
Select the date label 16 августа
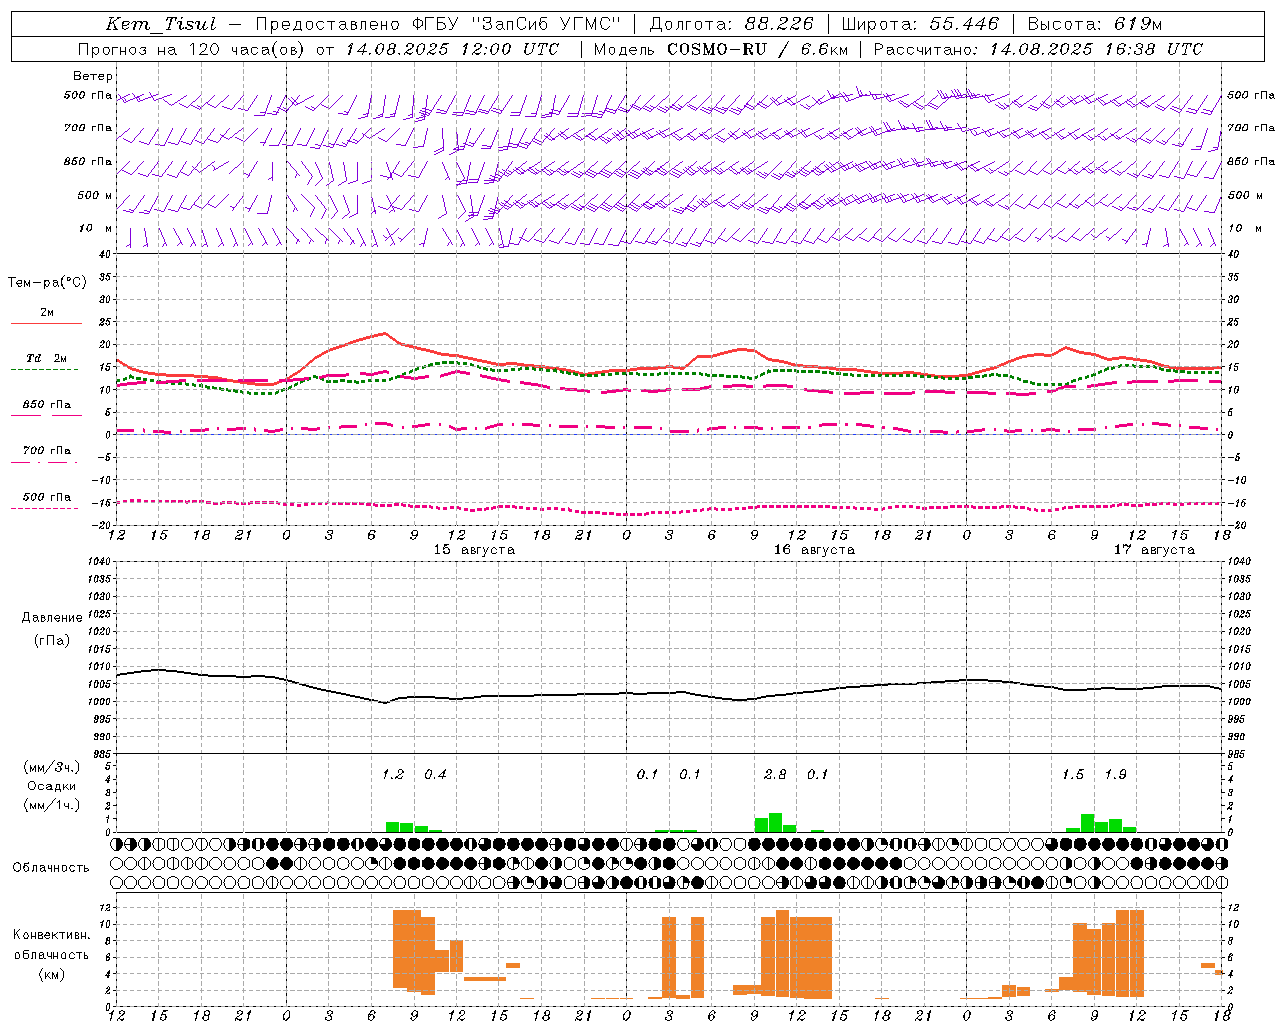pos(814,550)
